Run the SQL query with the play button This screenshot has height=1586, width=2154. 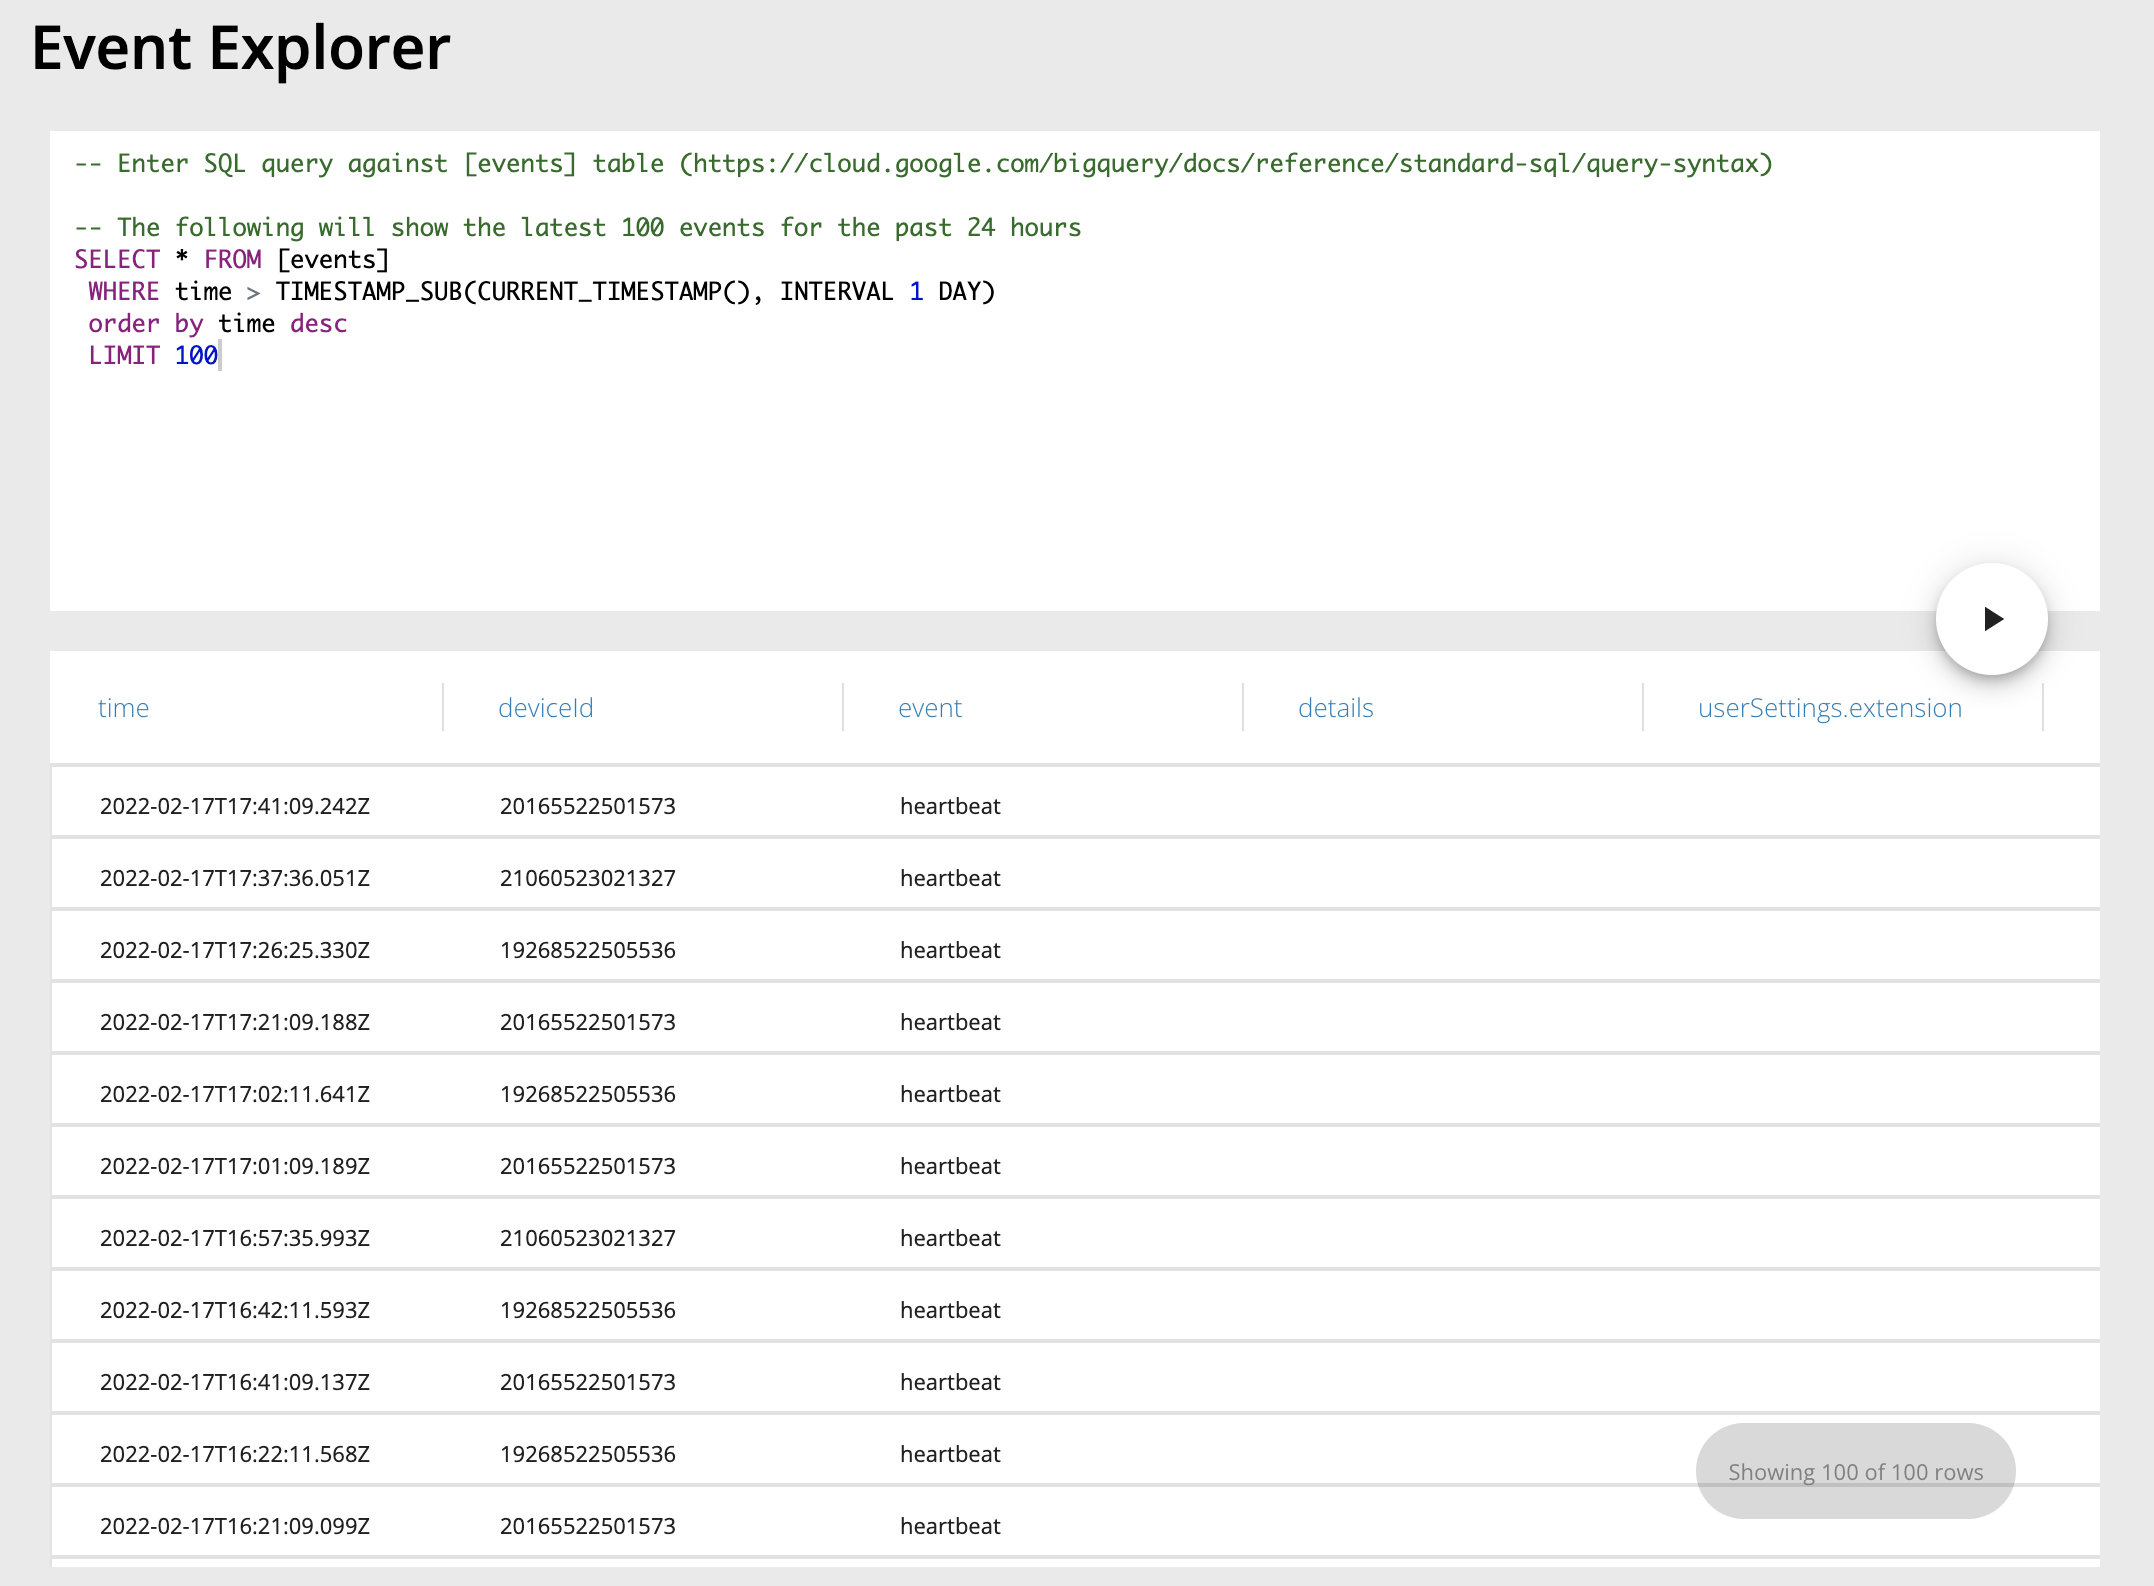coord(1991,619)
